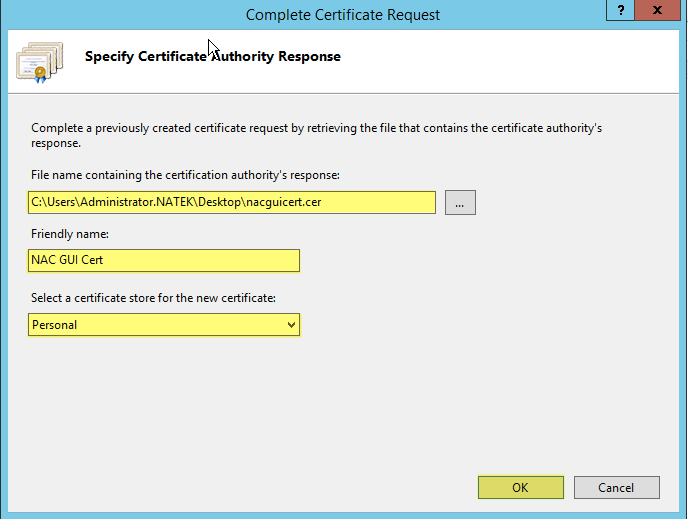688x519 pixels.
Task: Click the 'File name containing' label
Action: [x=185, y=175]
